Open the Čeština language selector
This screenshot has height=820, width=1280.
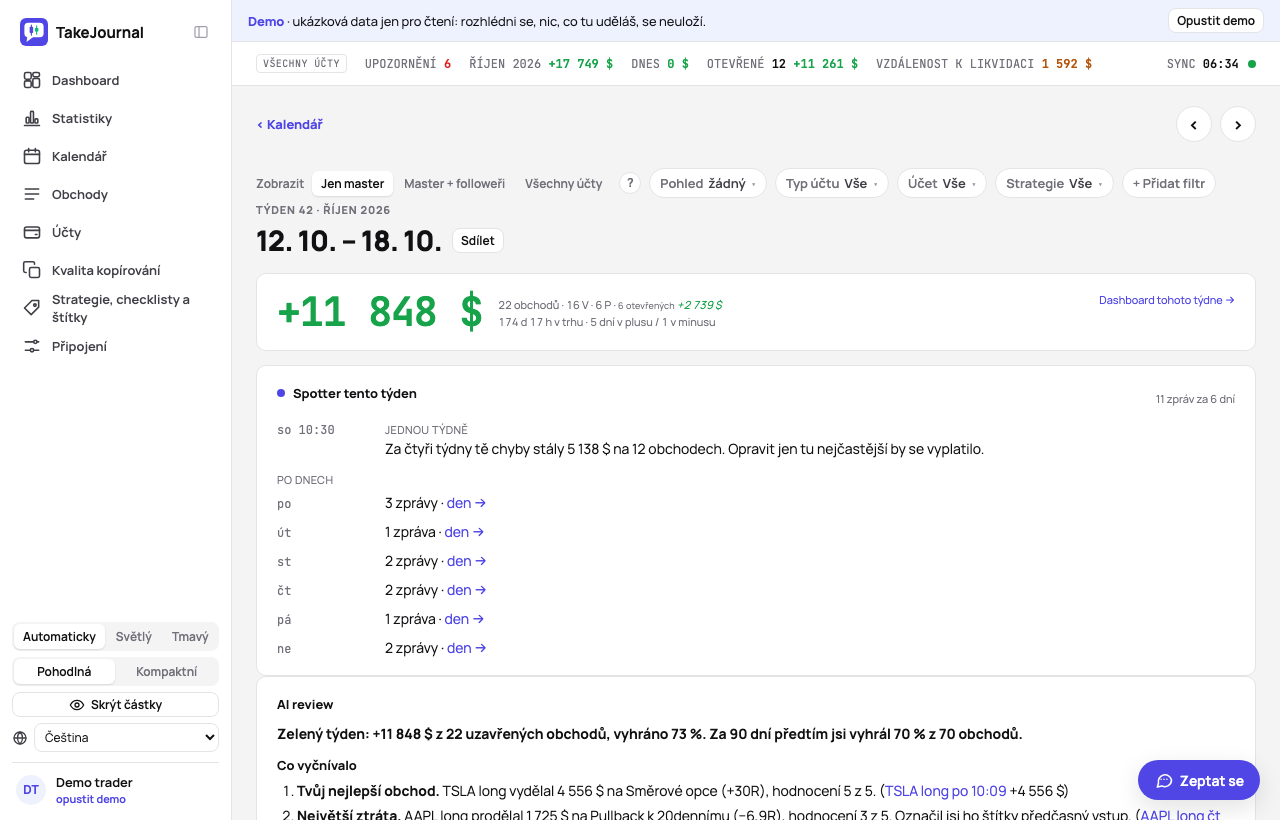pyautogui.click(x=127, y=738)
